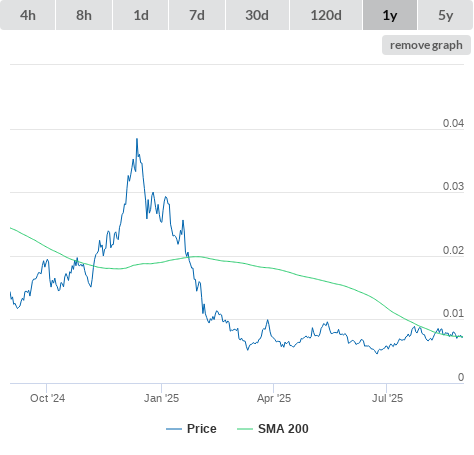Show the 5y price history
This screenshot has height=455, width=474.
coord(445,15)
